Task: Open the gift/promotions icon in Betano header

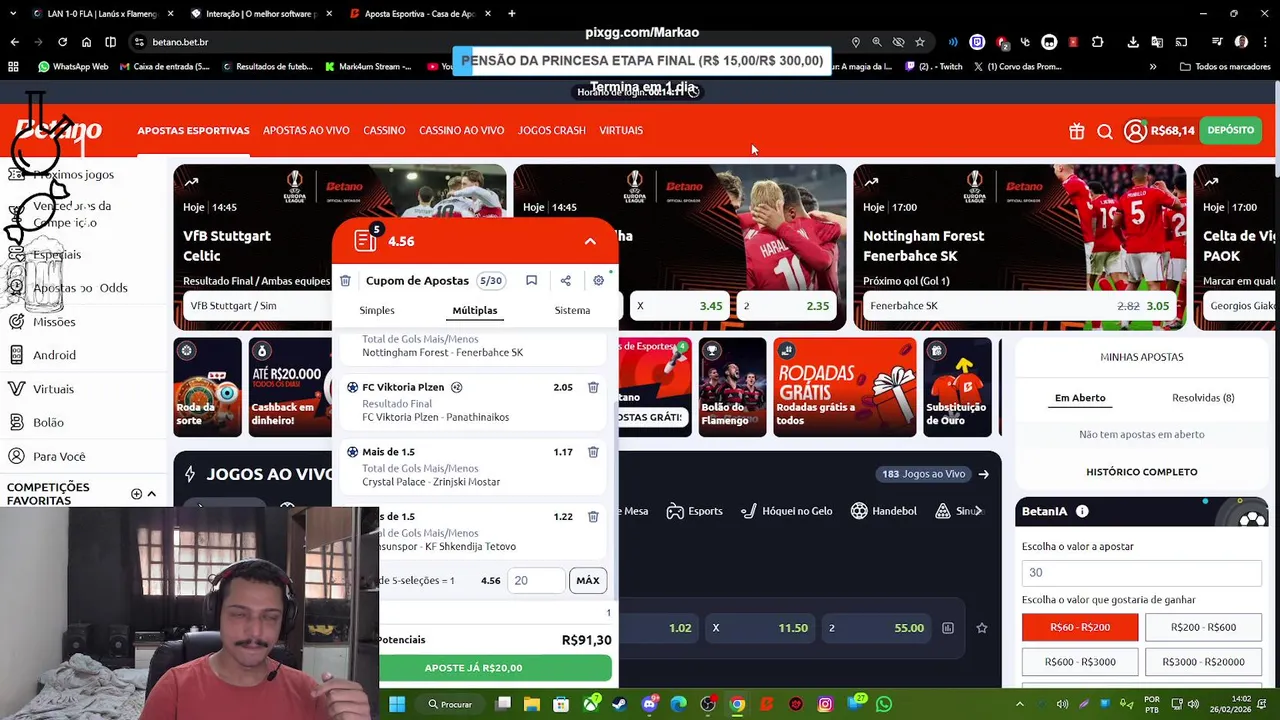Action: tap(1077, 131)
